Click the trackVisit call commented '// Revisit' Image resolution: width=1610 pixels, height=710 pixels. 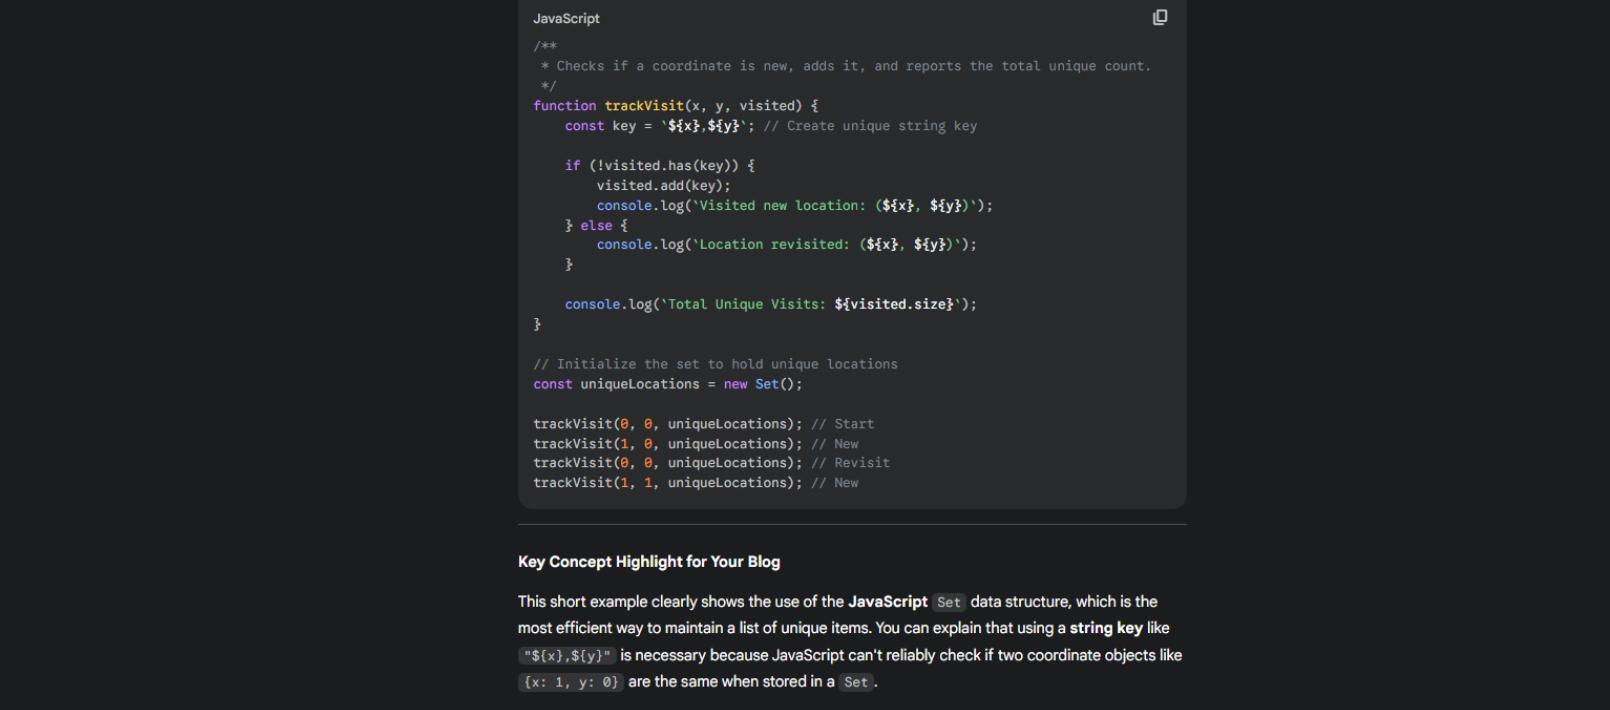711,463
